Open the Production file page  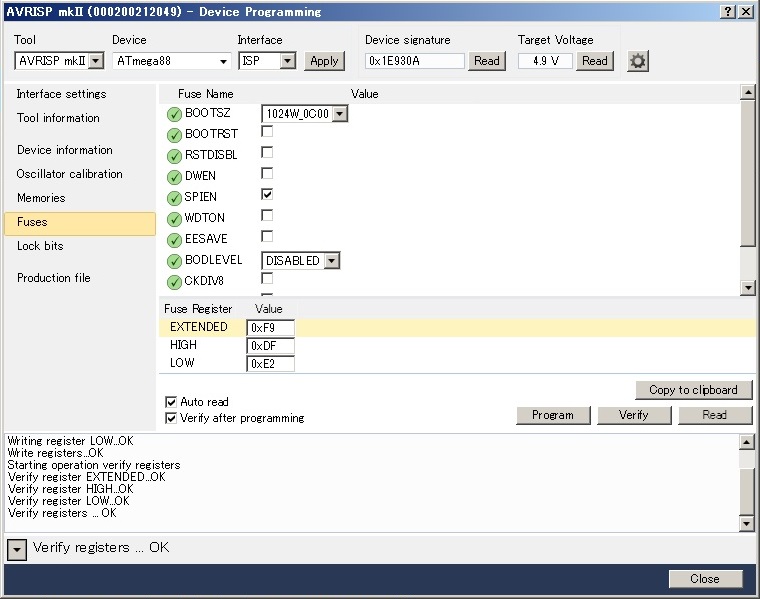54,278
